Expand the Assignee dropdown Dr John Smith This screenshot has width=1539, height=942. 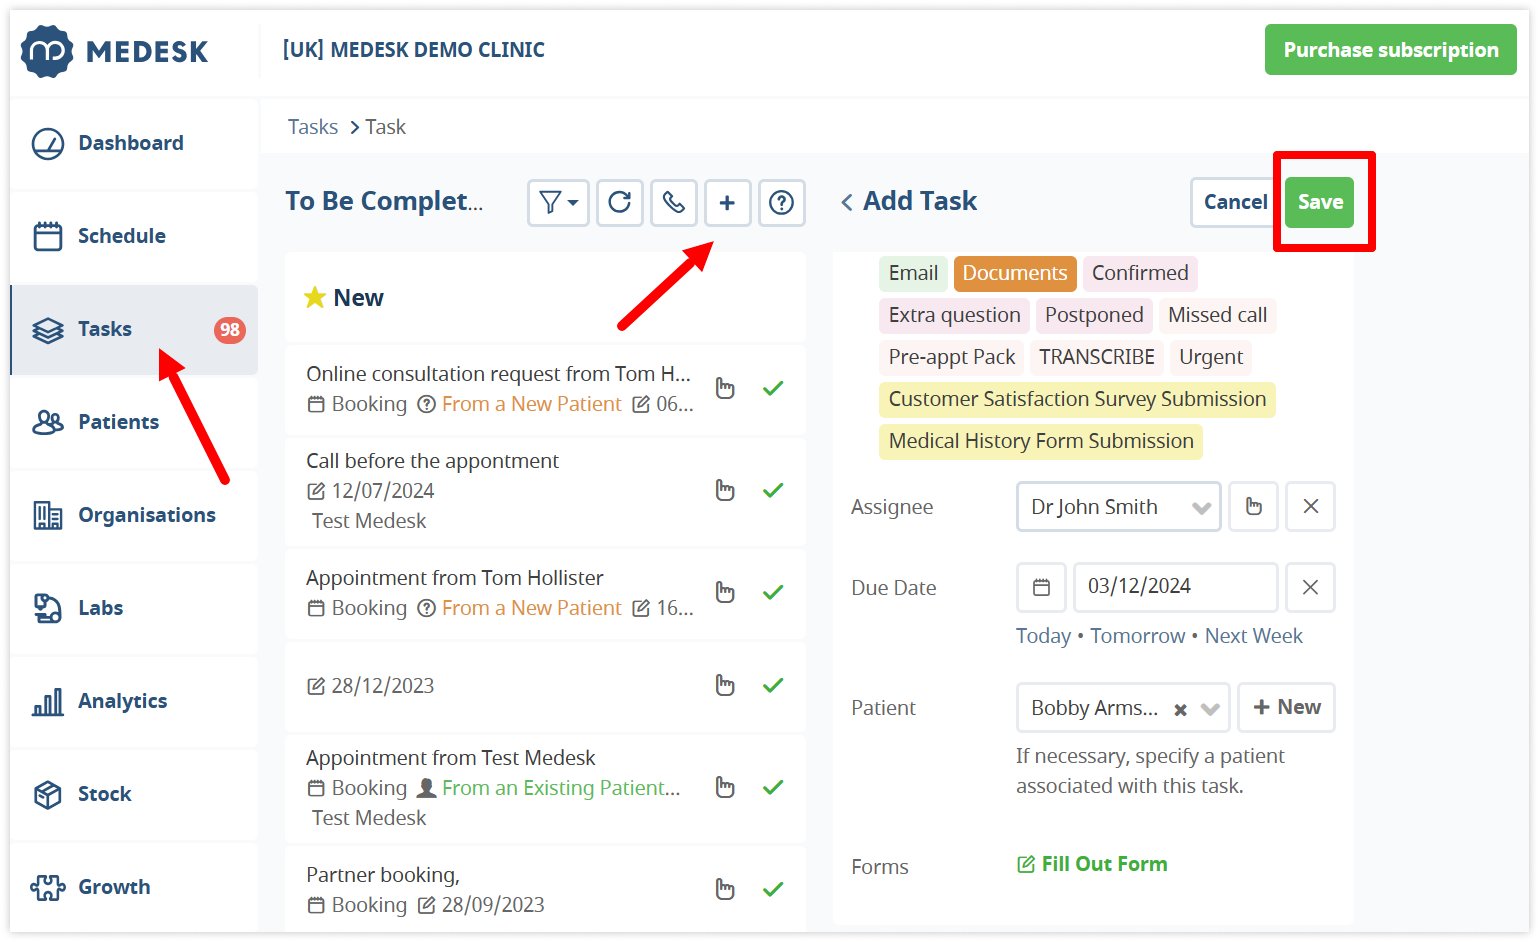(x=1201, y=508)
